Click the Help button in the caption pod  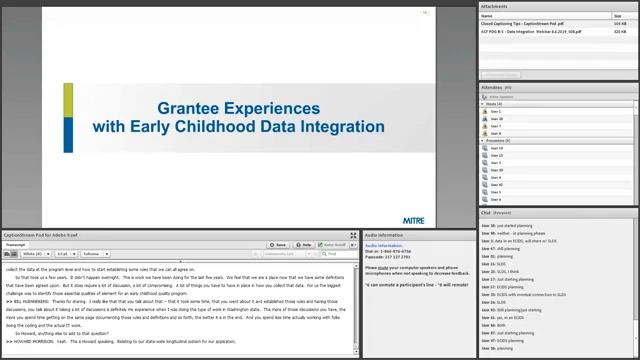tap(304, 245)
